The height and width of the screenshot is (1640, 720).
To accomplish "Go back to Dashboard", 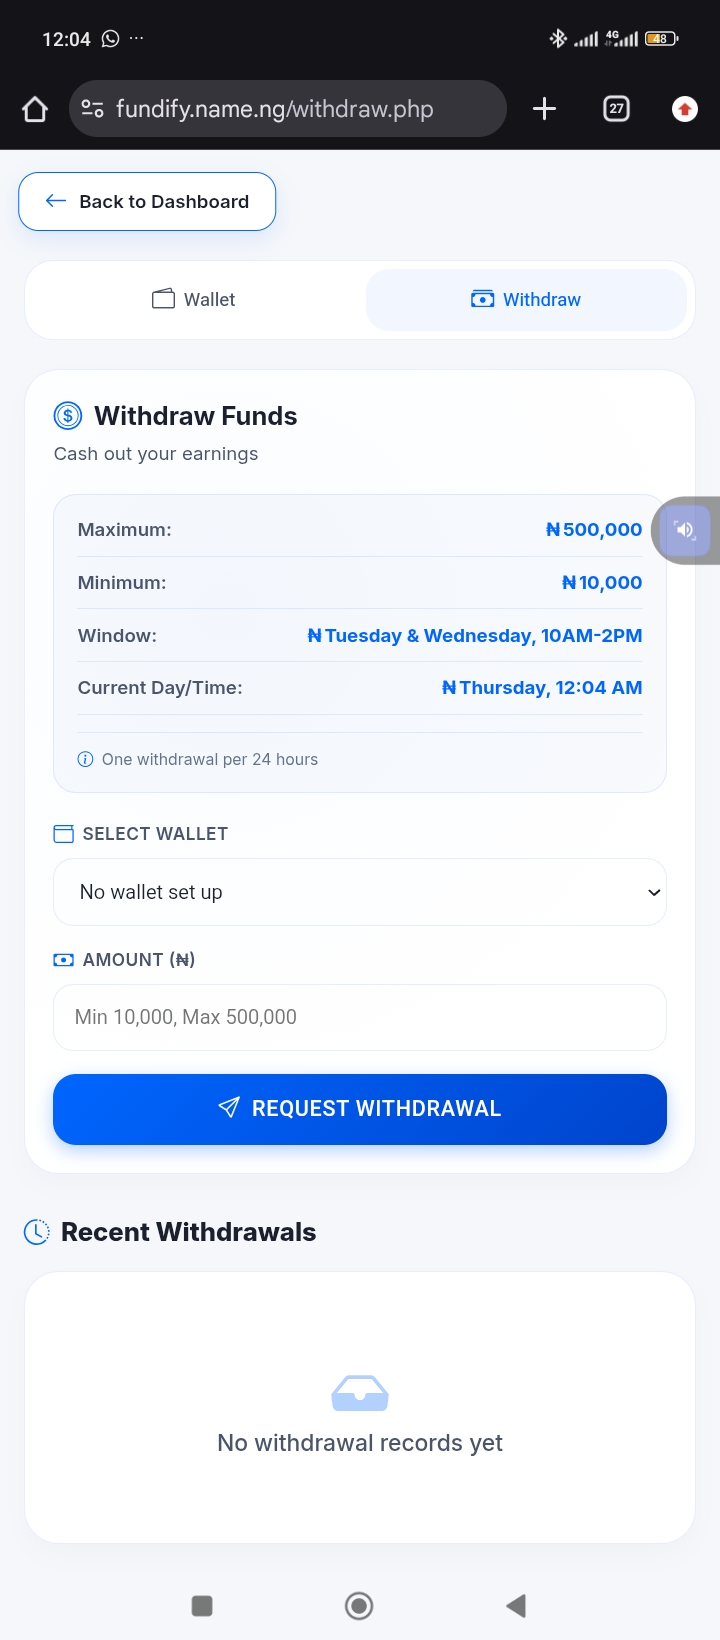I will (147, 202).
